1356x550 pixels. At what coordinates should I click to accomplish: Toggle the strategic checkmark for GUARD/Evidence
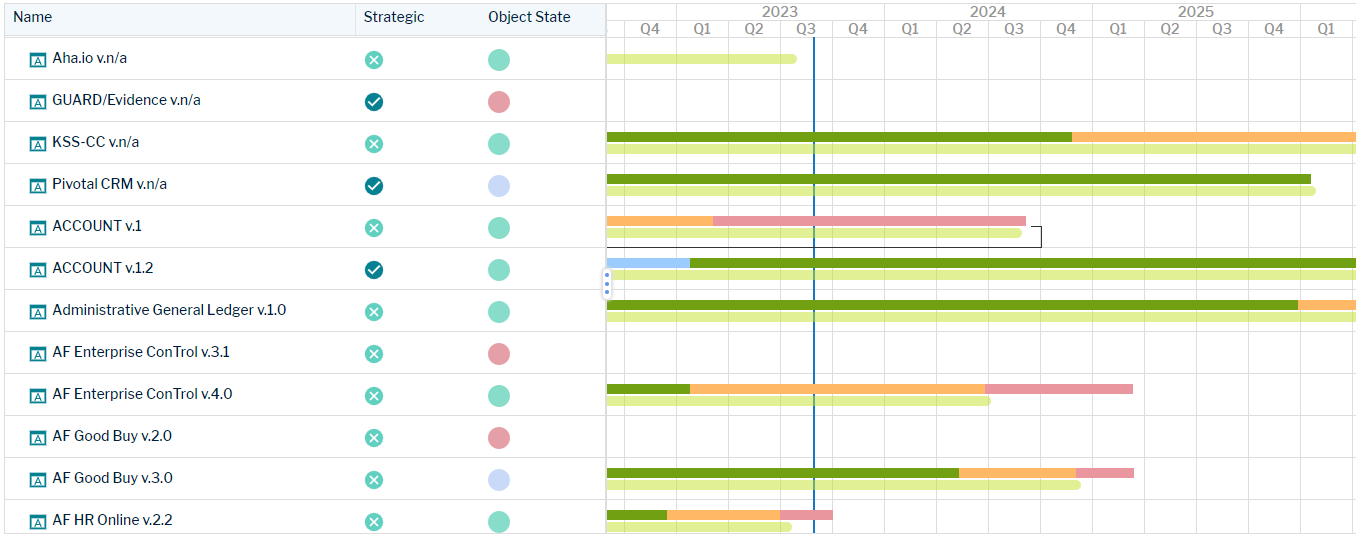pyautogui.click(x=374, y=102)
